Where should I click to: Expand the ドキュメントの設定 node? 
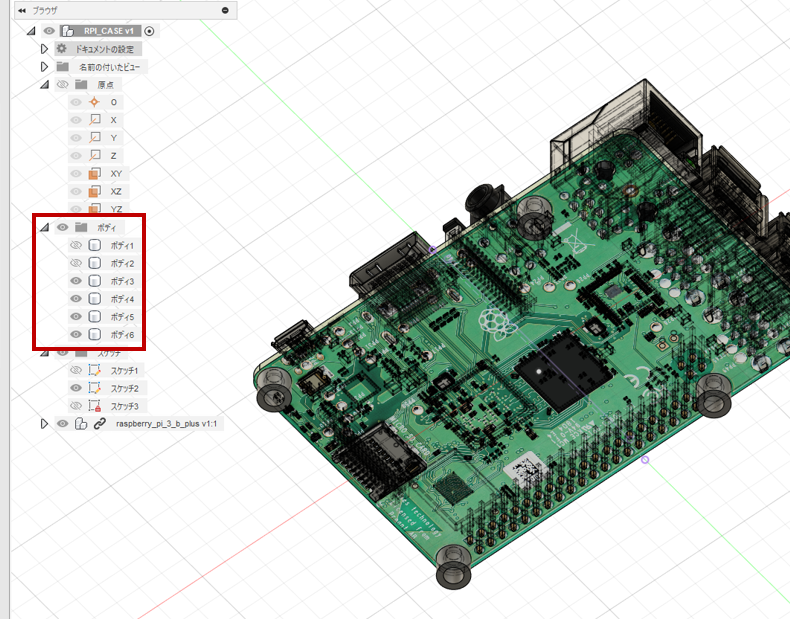44,49
